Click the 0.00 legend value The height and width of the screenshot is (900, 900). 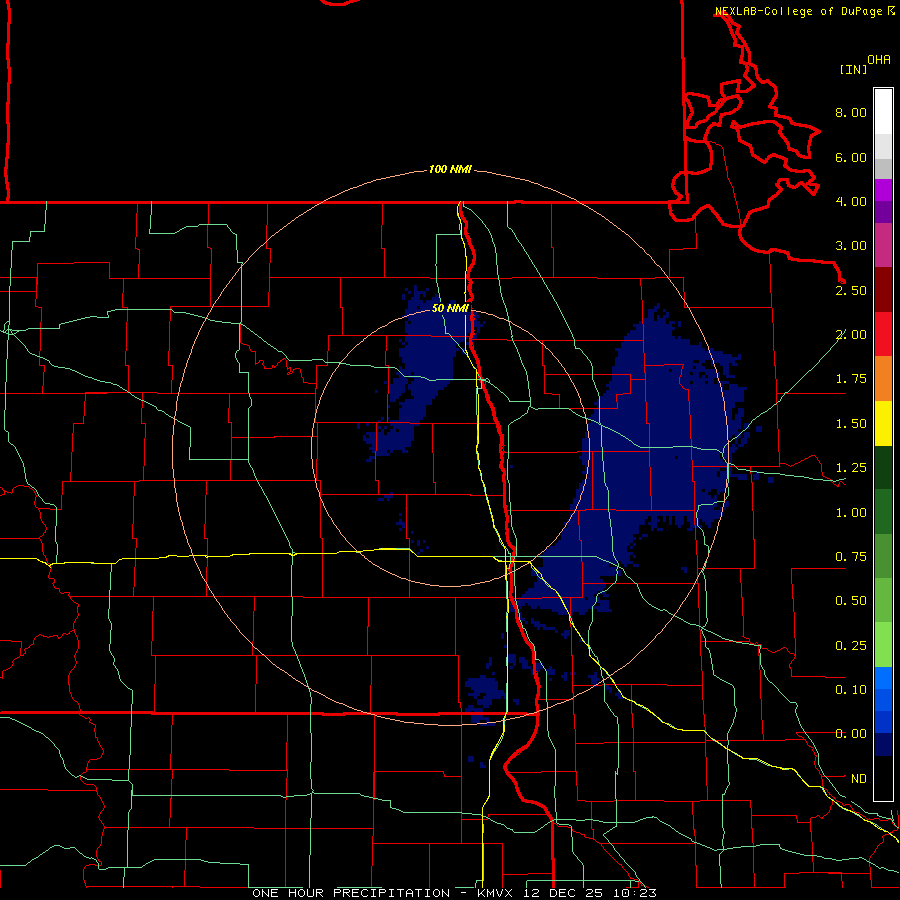[851, 734]
